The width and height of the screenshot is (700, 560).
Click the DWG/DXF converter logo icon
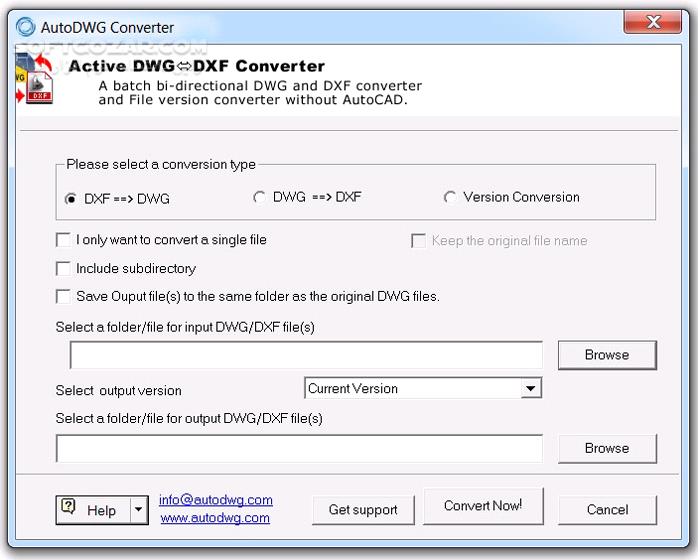pyautogui.click(x=34, y=79)
